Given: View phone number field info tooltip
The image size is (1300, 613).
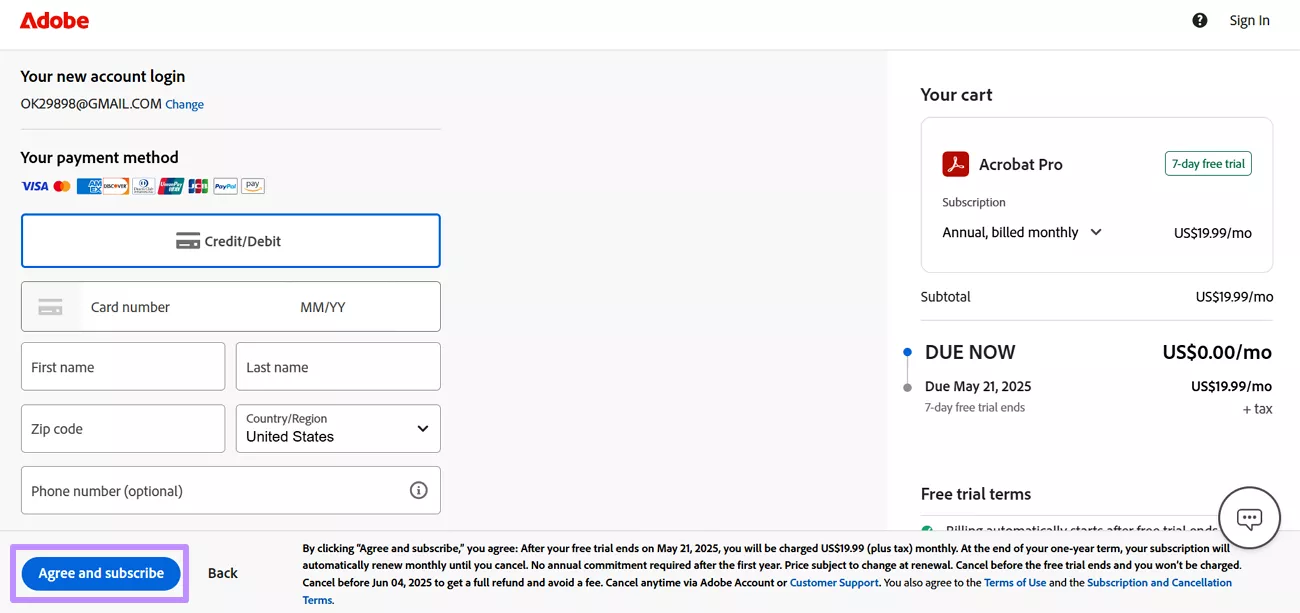Looking at the screenshot, I should coord(421,490).
